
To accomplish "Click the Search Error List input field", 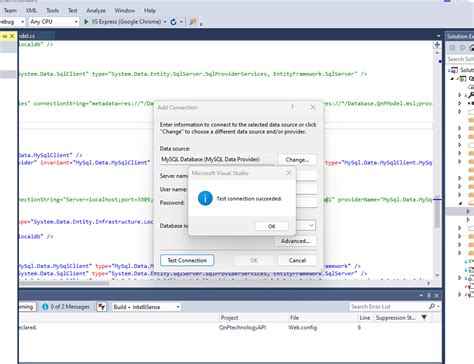I will 389,306.
